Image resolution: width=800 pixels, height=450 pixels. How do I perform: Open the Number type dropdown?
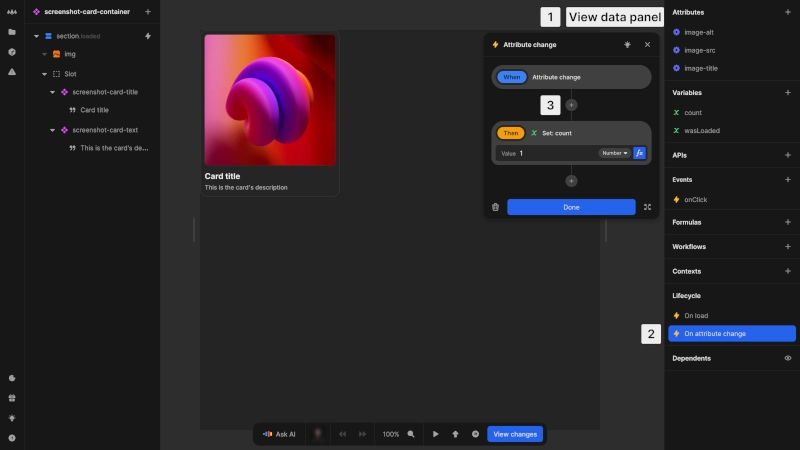pyautogui.click(x=614, y=153)
